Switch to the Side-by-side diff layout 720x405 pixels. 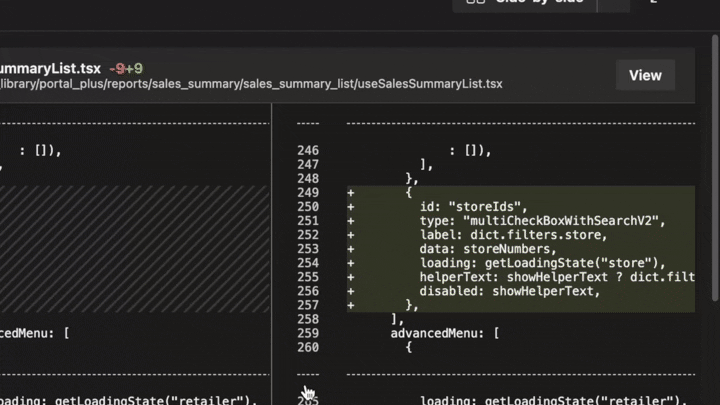[x=524, y=3]
